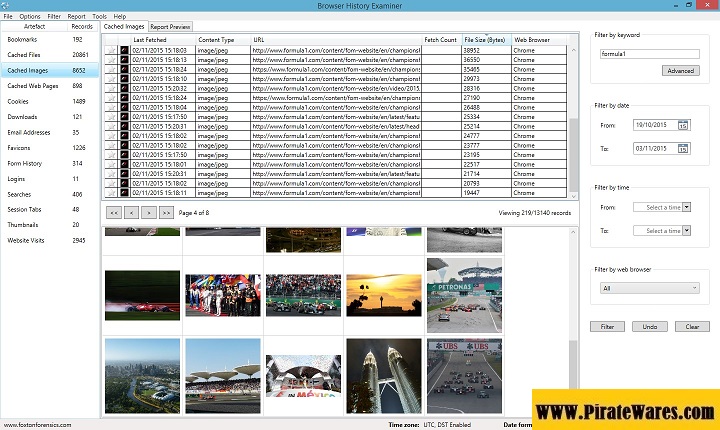Open calendar picker for To date
The height and width of the screenshot is (430, 720).
(x=683, y=148)
